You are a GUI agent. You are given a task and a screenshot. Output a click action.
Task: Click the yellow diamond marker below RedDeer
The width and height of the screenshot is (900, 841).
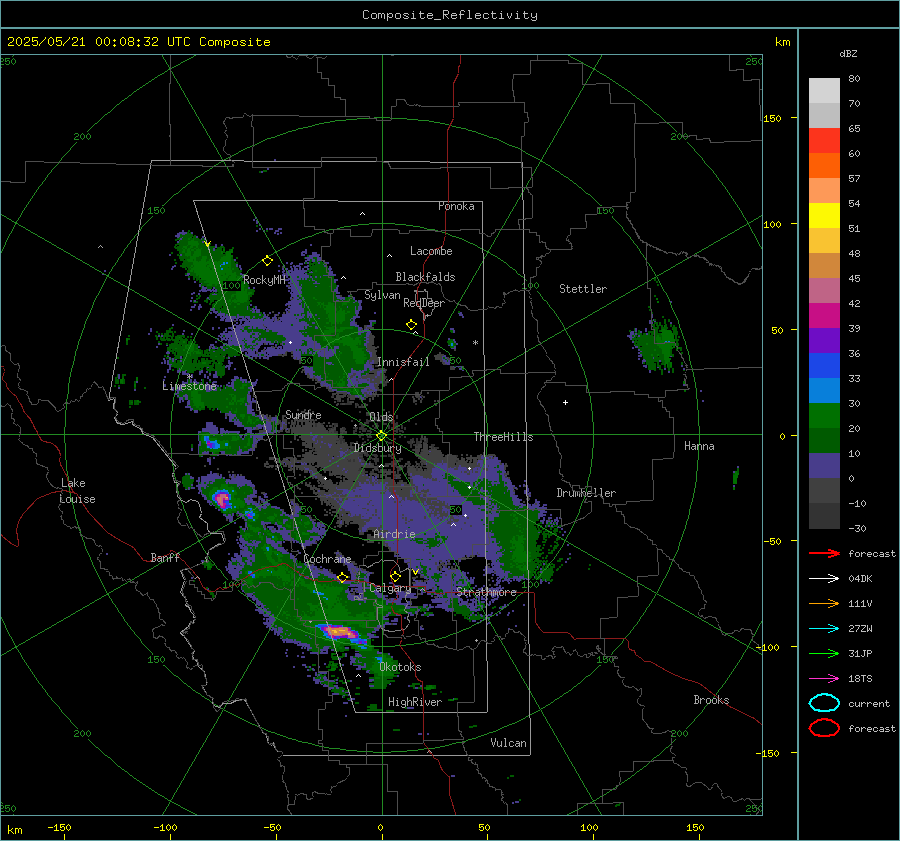click(x=412, y=325)
